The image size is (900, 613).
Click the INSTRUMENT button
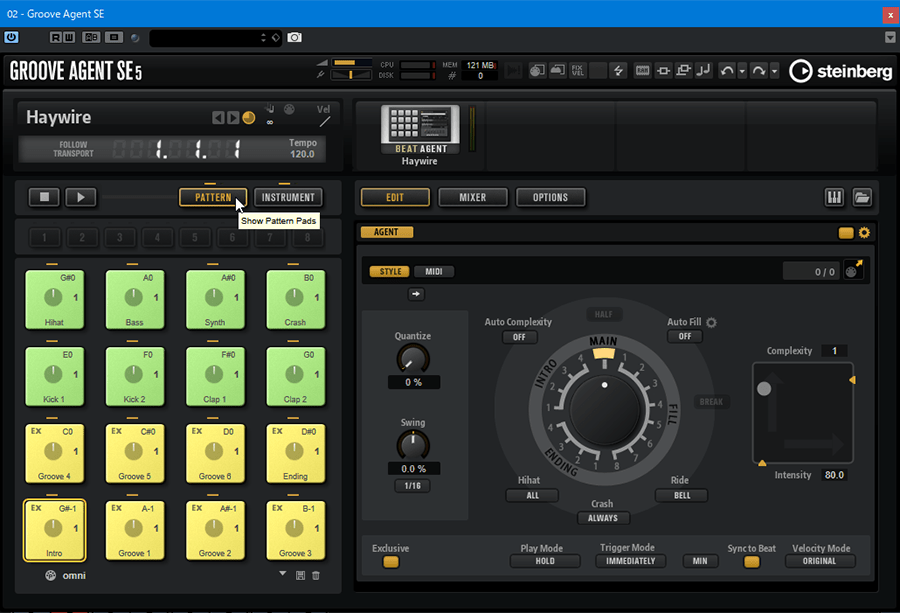click(288, 197)
